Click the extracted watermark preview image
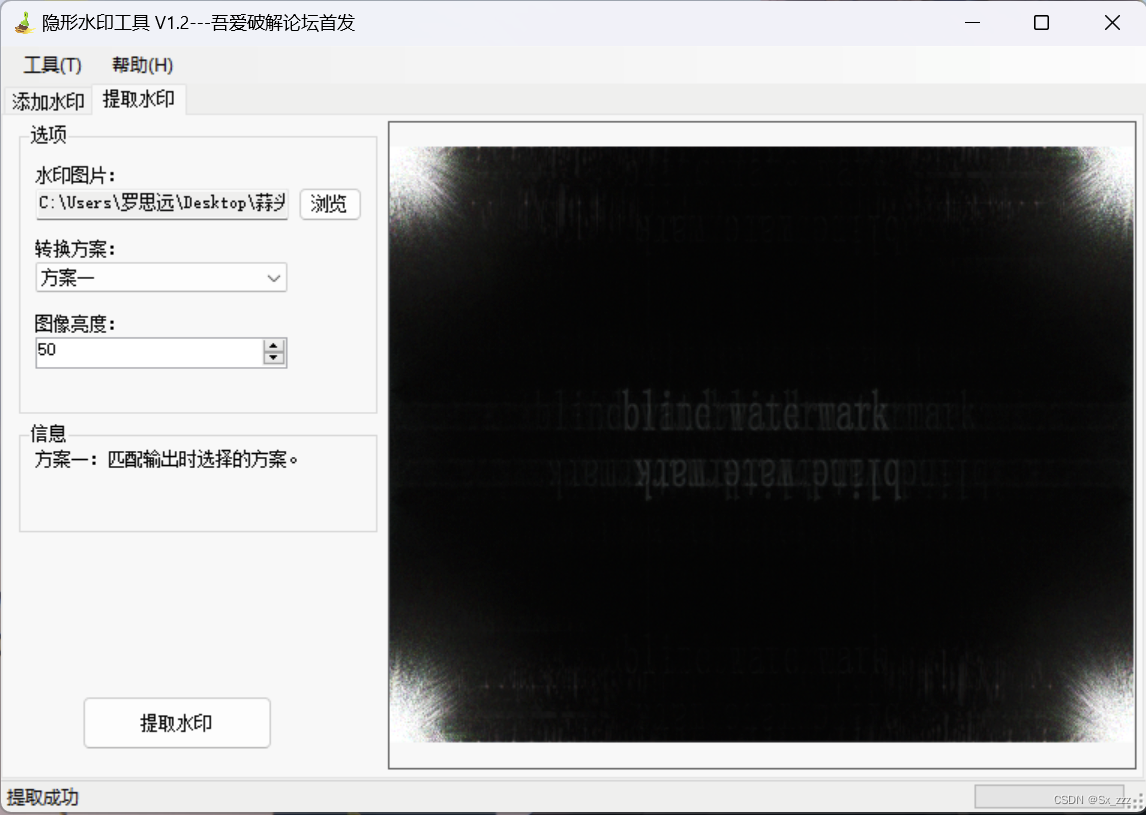 click(762, 444)
